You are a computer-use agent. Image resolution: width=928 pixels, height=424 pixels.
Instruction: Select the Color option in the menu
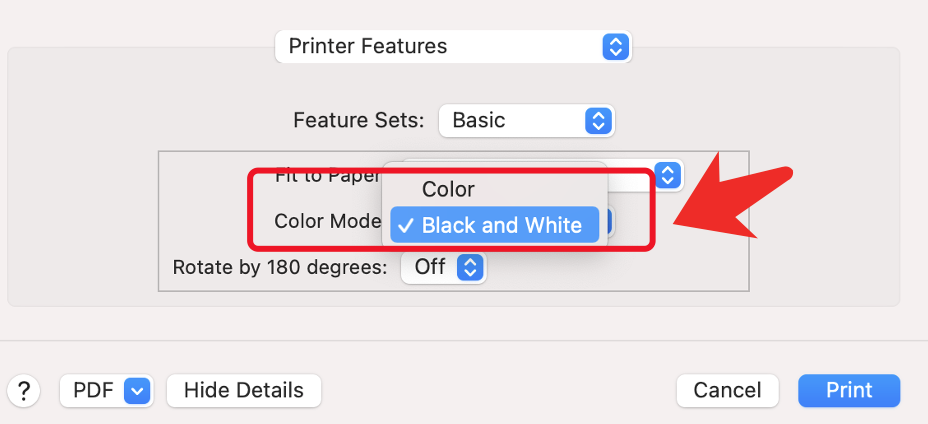point(448,189)
